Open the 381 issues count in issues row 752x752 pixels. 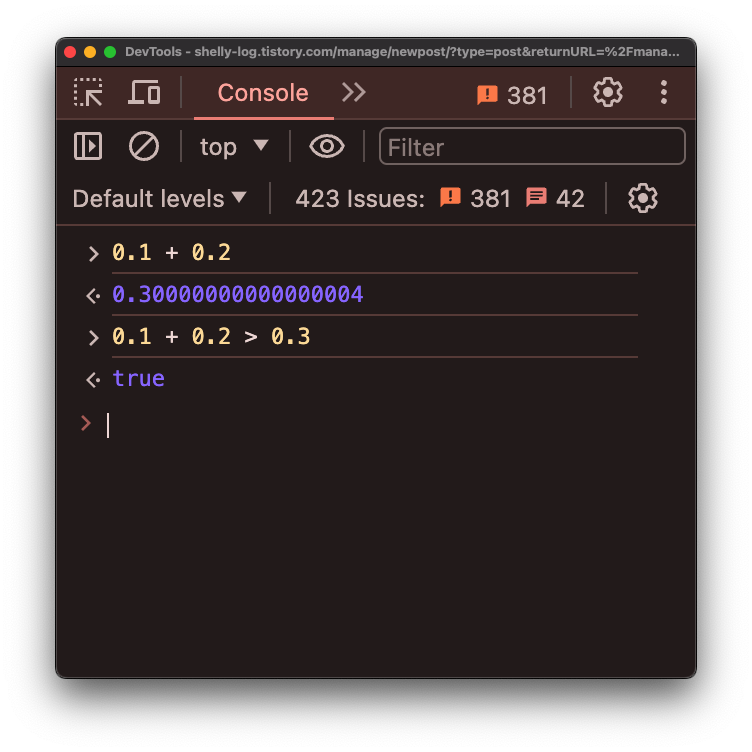pos(475,198)
